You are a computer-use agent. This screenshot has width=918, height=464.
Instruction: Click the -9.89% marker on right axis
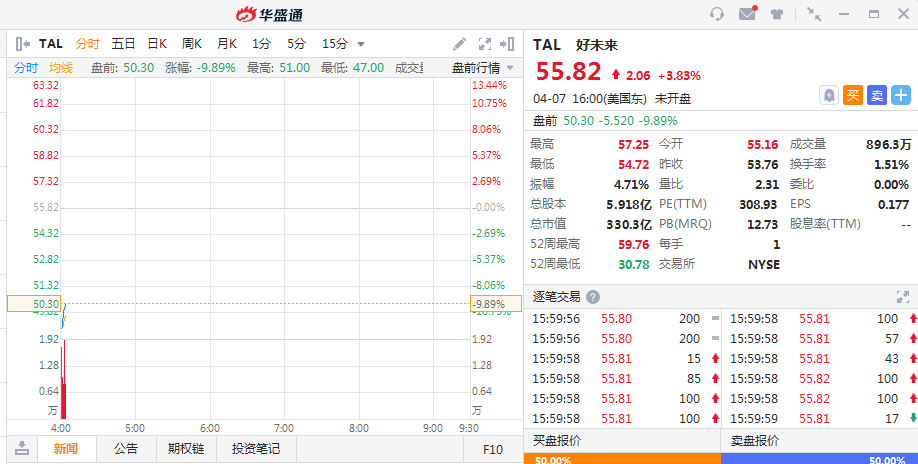pos(496,304)
